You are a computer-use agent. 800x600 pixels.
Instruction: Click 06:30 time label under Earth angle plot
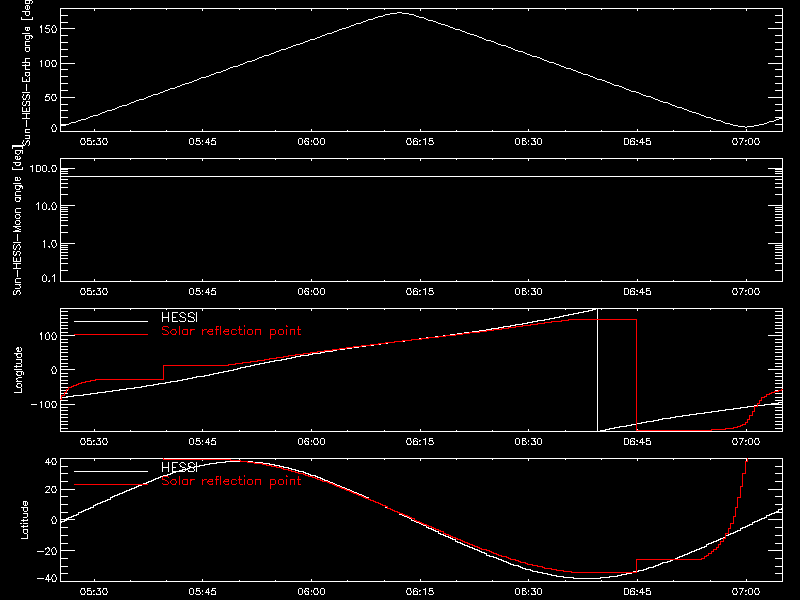(x=529, y=142)
